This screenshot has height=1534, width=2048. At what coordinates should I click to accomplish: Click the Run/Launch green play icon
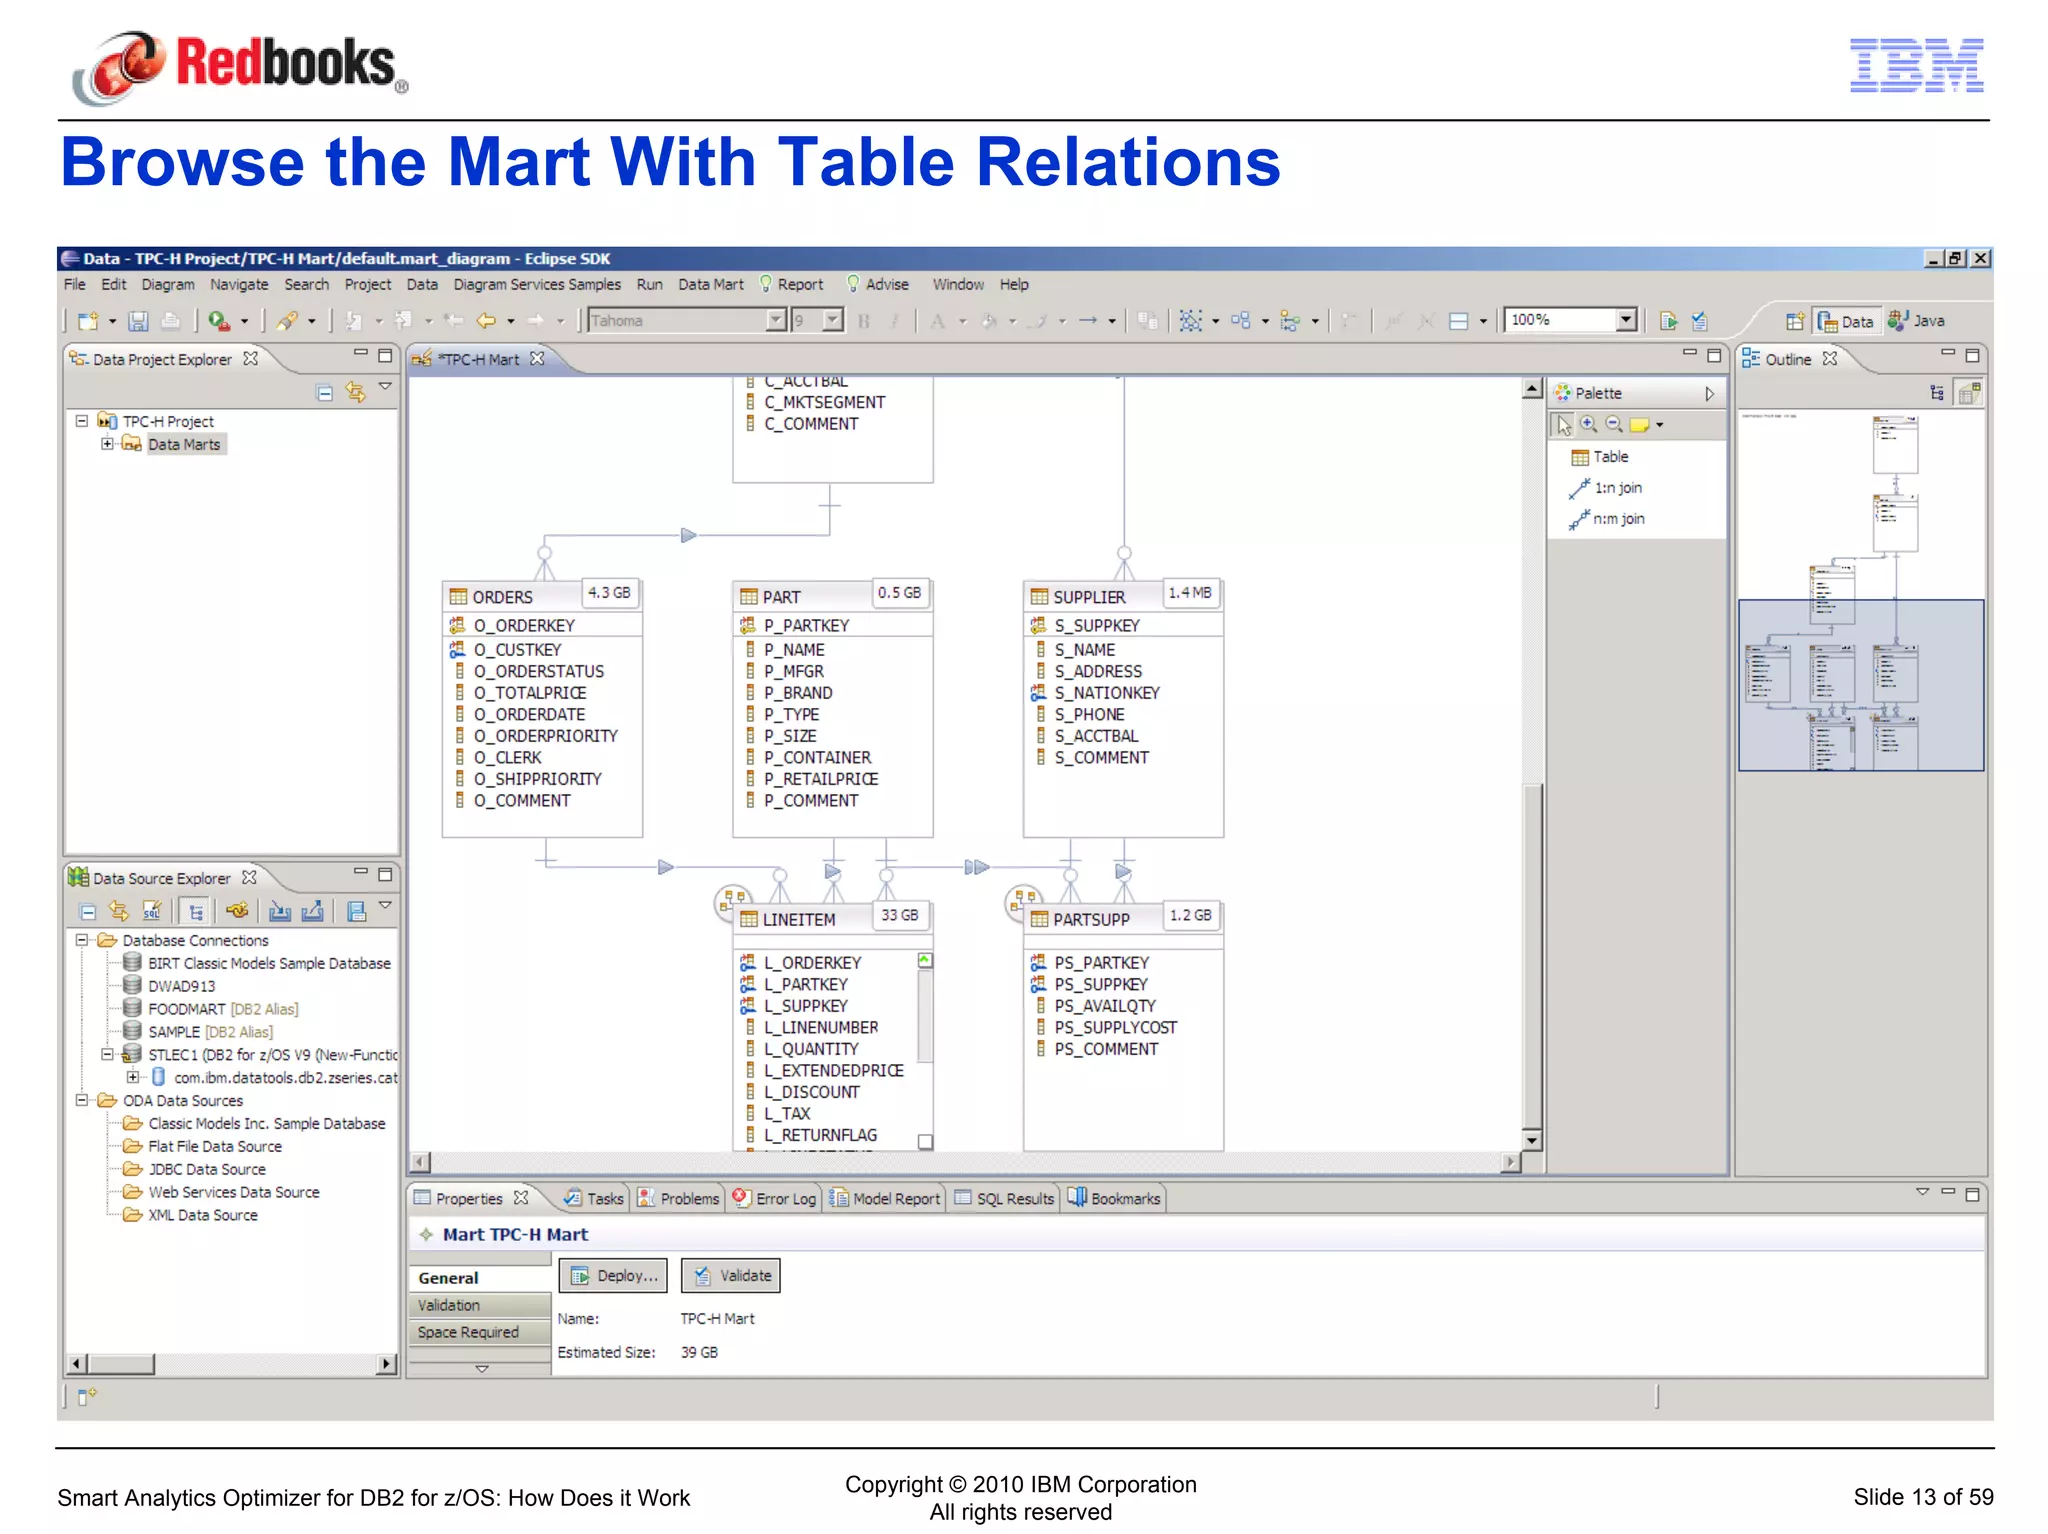click(219, 321)
